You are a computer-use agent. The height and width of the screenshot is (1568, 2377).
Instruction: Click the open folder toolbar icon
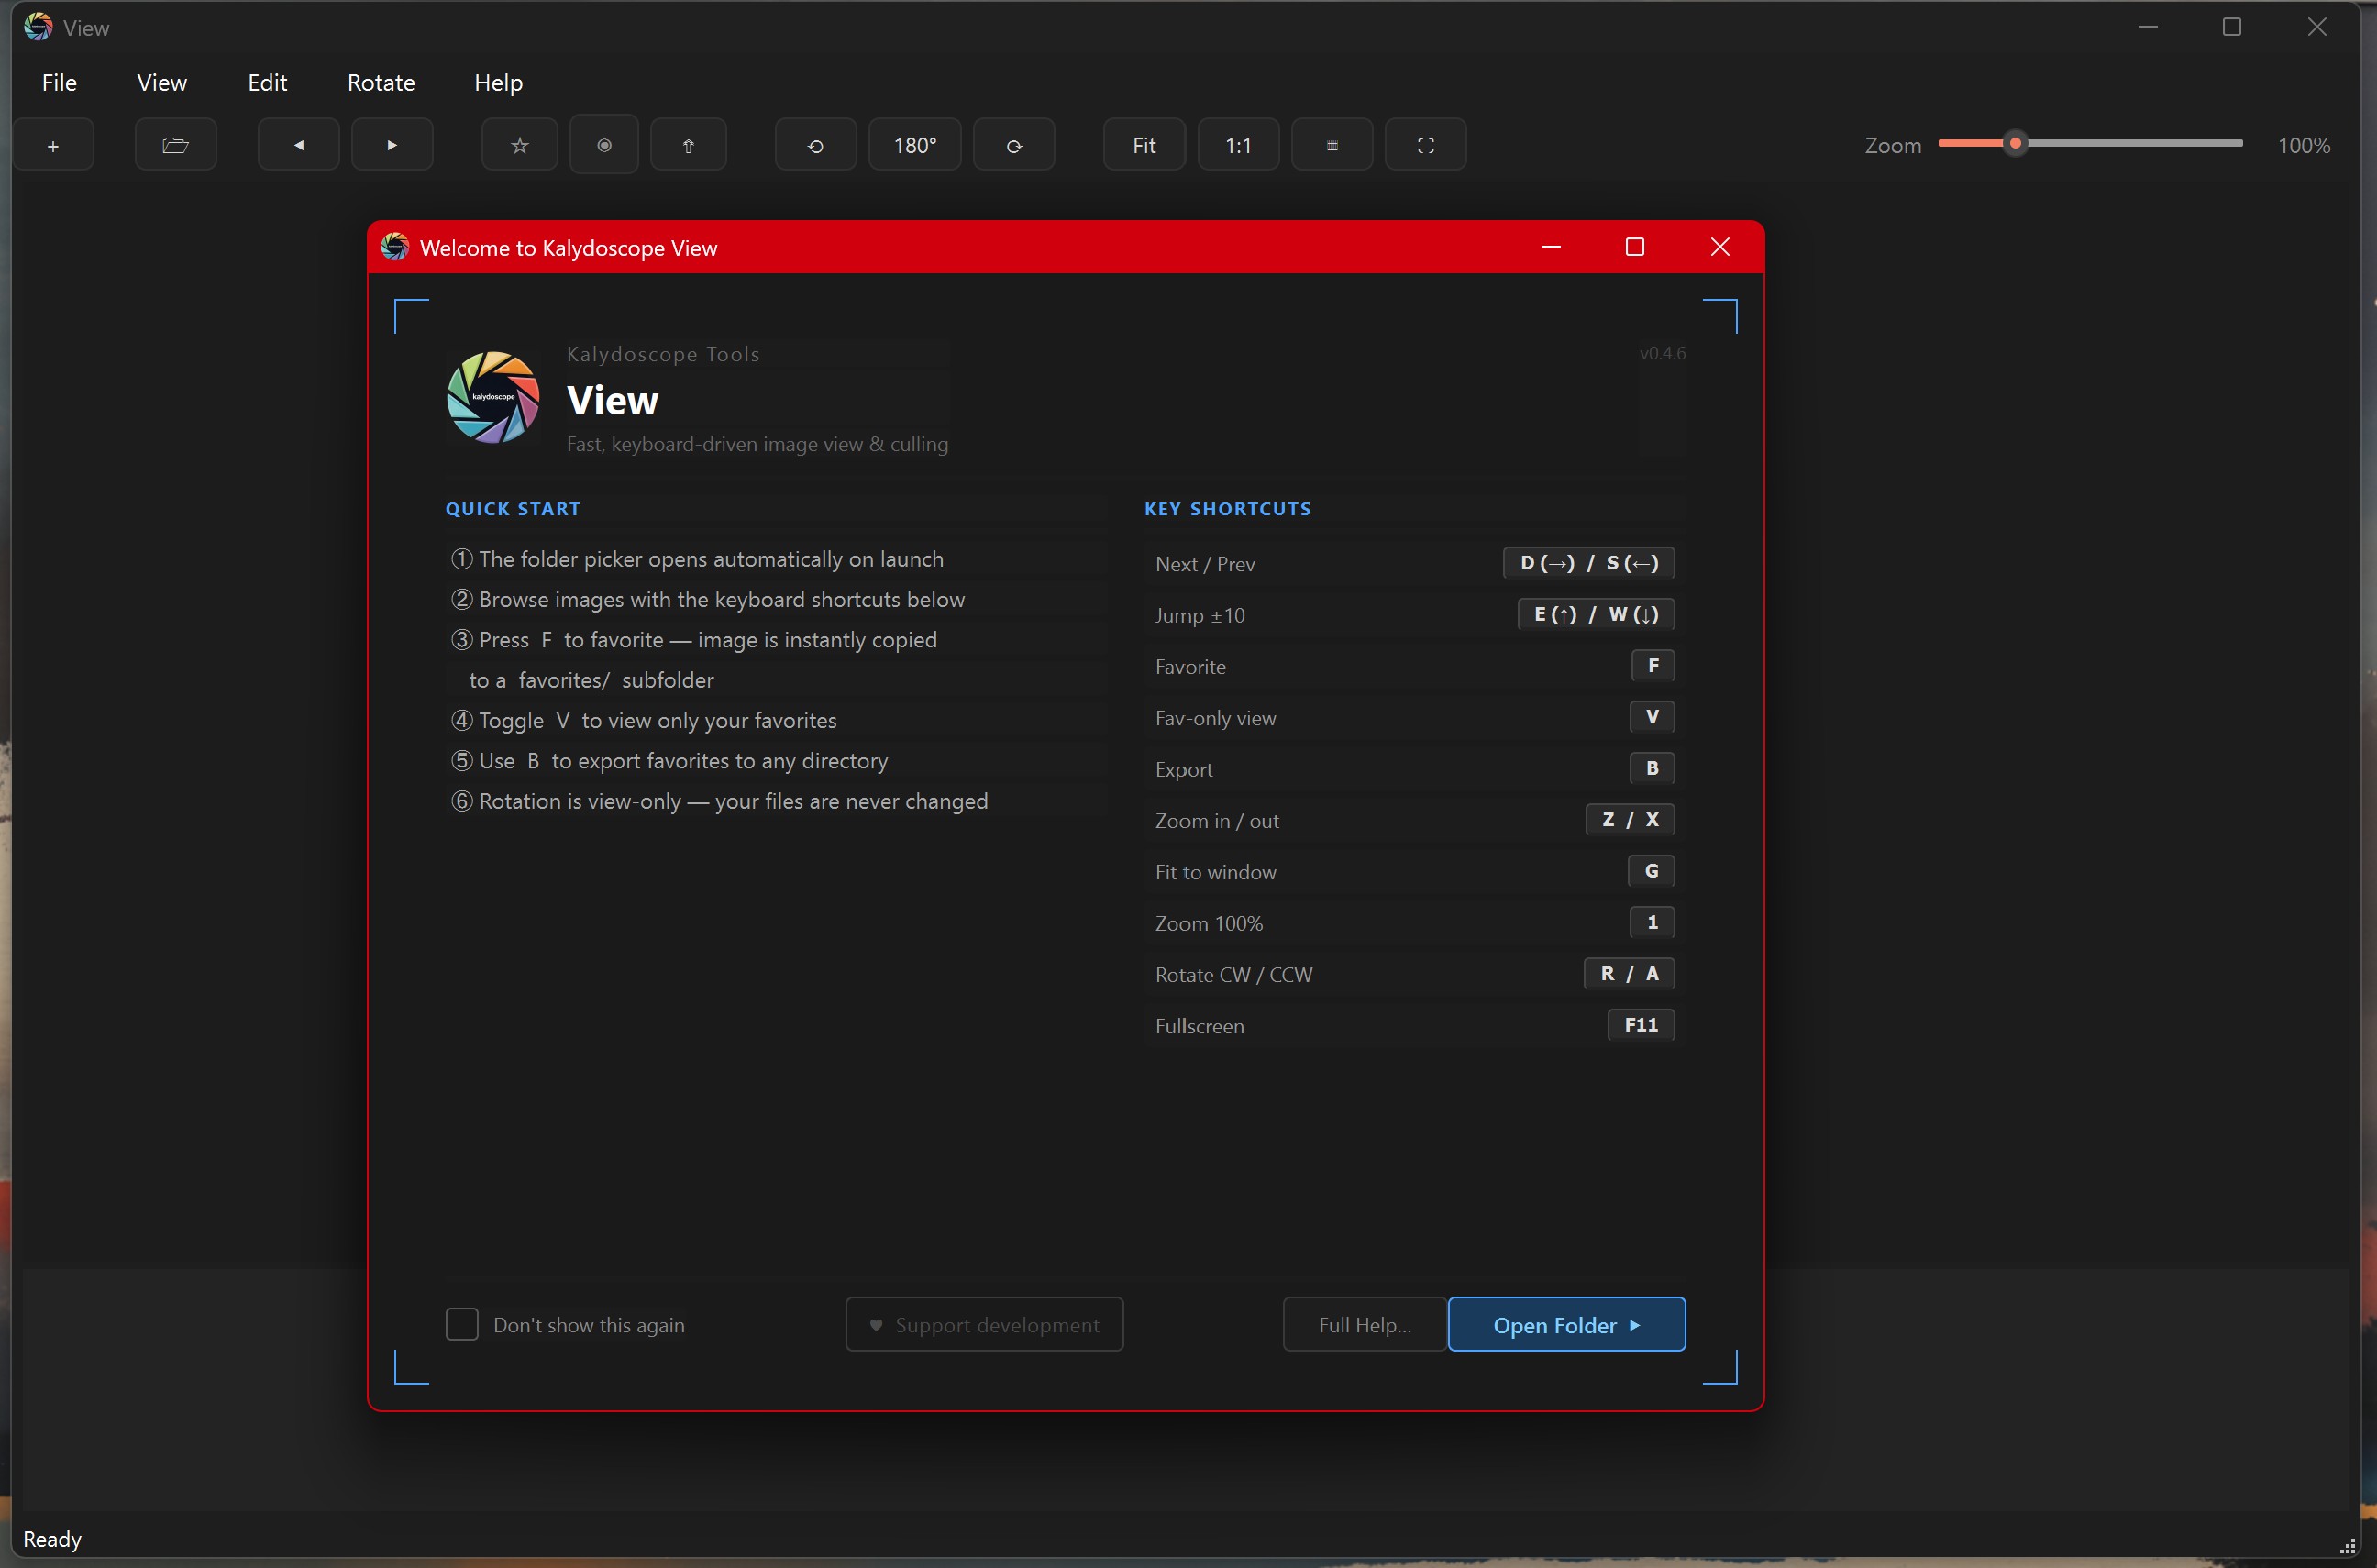pyautogui.click(x=175, y=146)
